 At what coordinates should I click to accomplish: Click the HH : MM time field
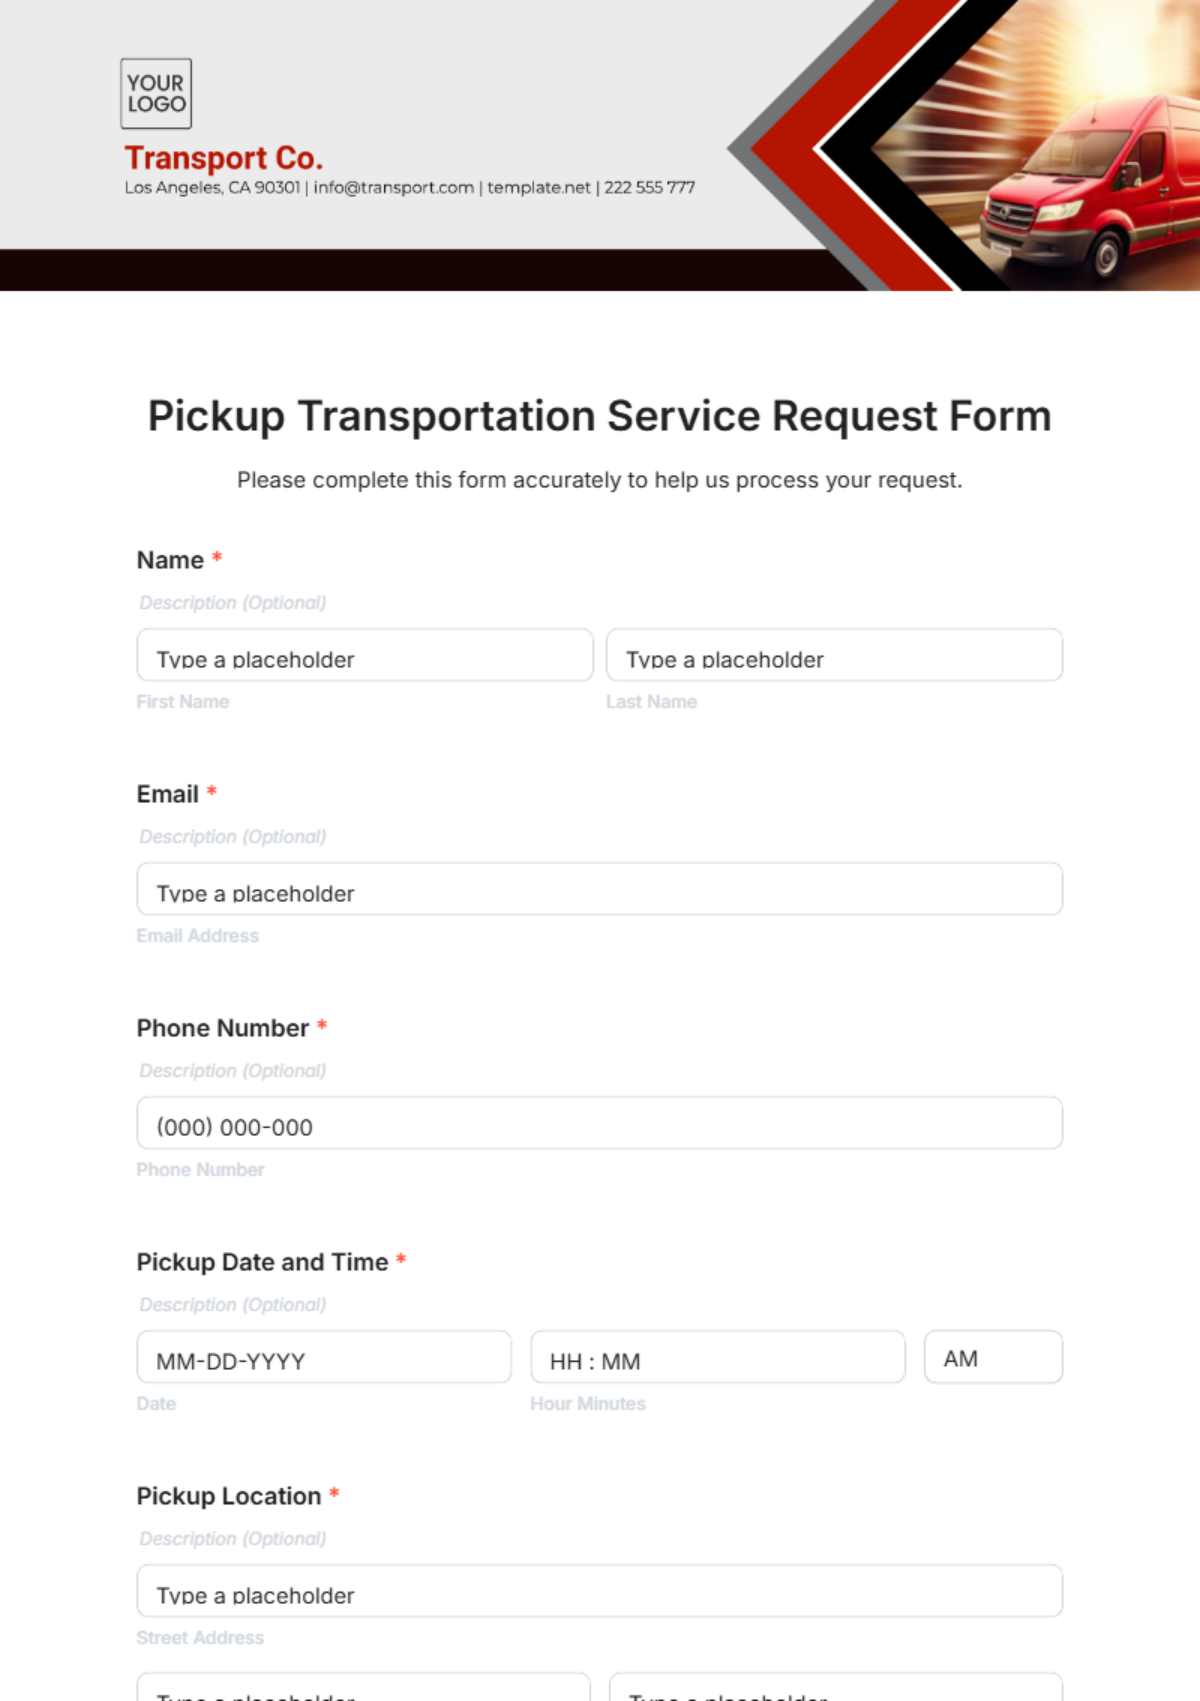click(x=717, y=1358)
